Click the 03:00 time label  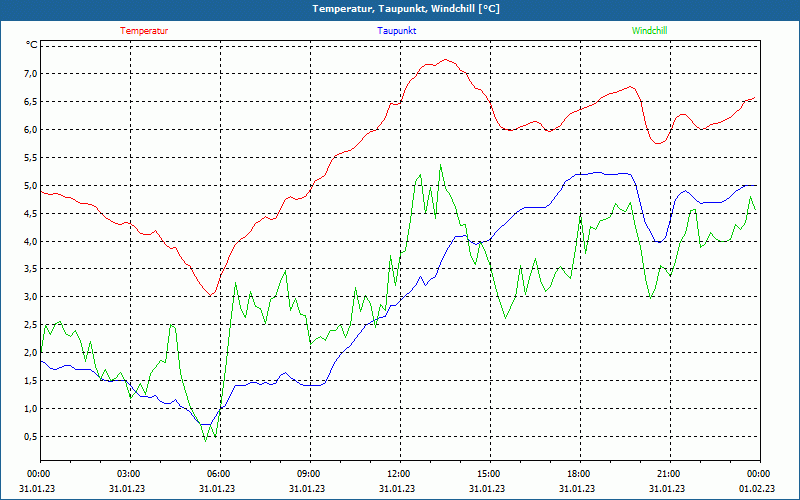tap(131, 474)
